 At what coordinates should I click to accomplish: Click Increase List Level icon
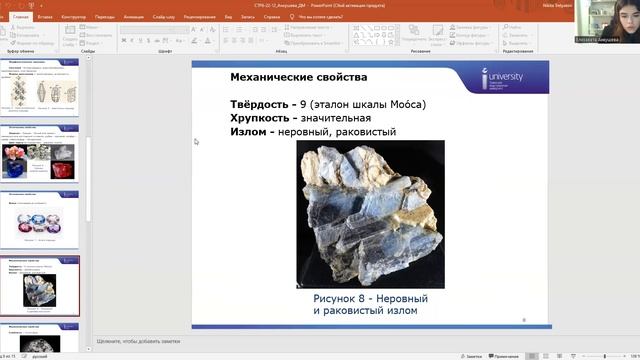[x=263, y=30]
